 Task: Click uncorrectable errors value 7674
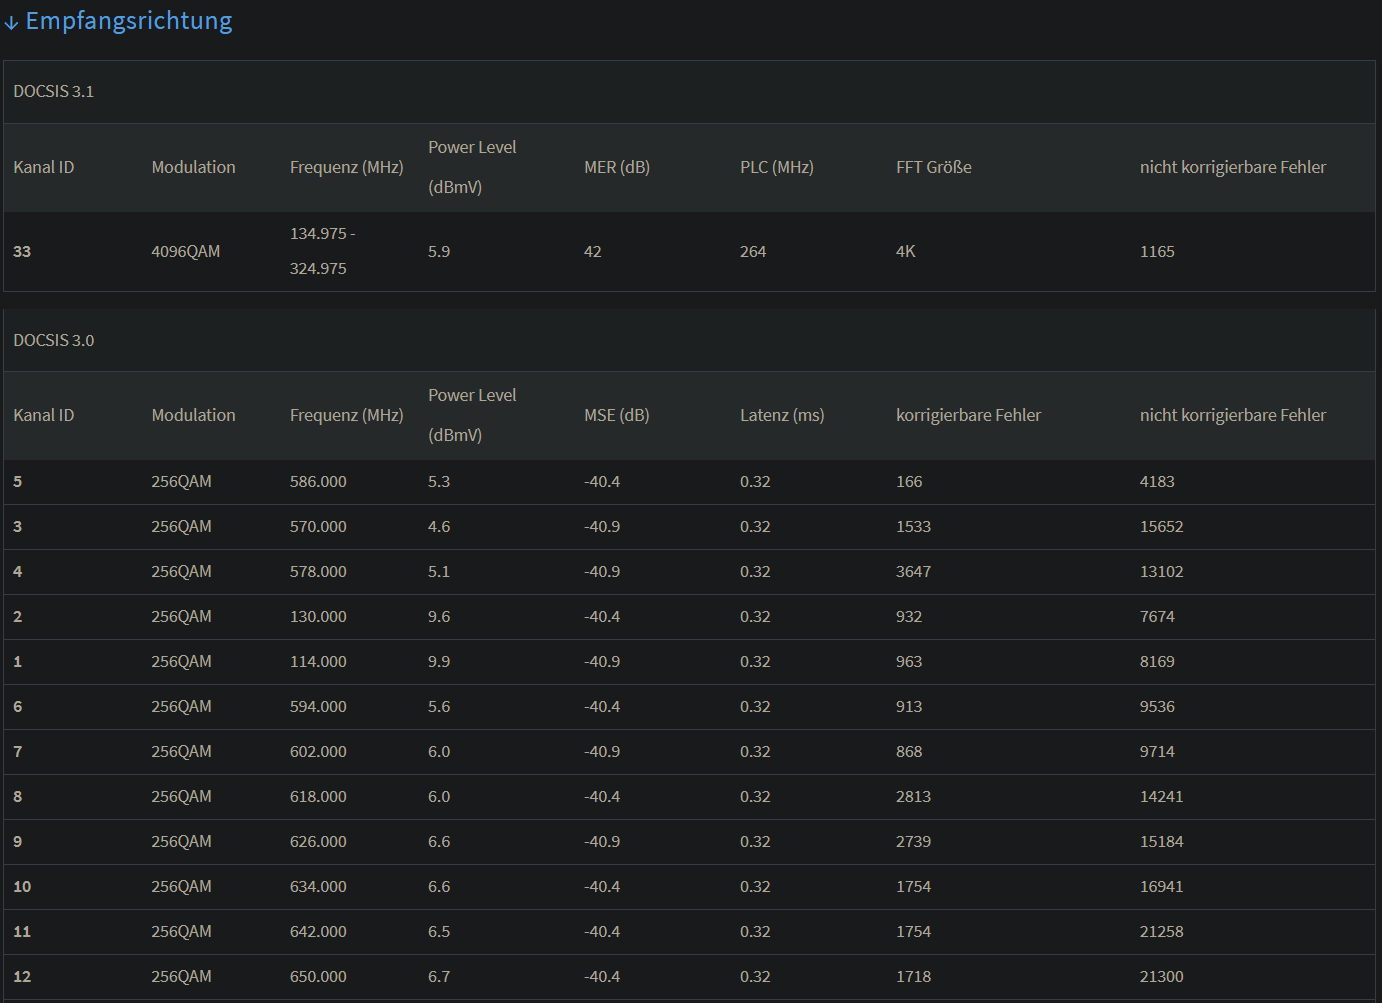click(1157, 616)
